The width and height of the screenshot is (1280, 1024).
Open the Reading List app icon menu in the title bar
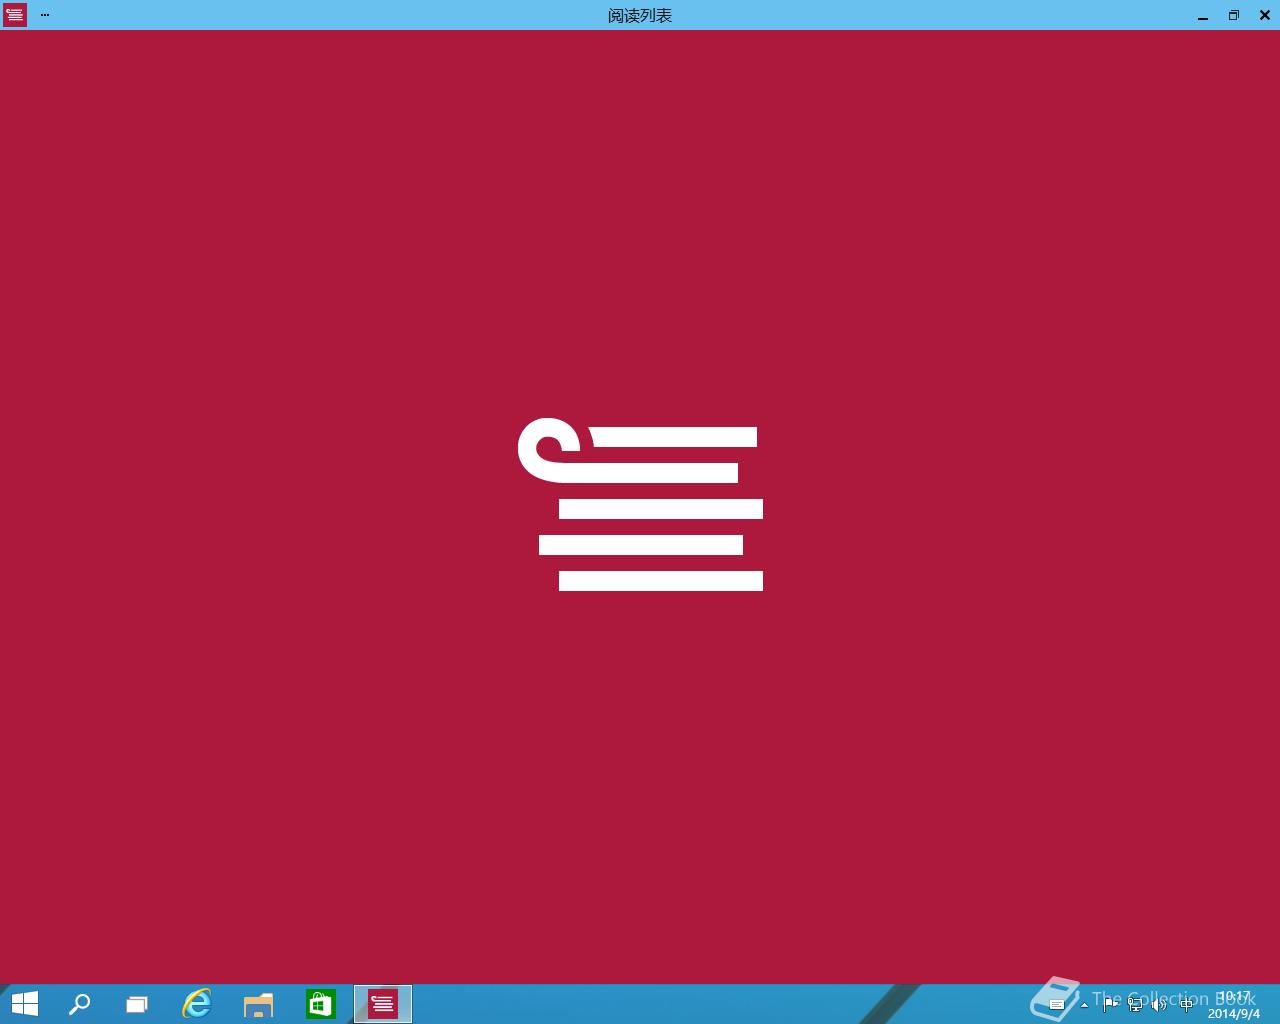(x=14, y=15)
